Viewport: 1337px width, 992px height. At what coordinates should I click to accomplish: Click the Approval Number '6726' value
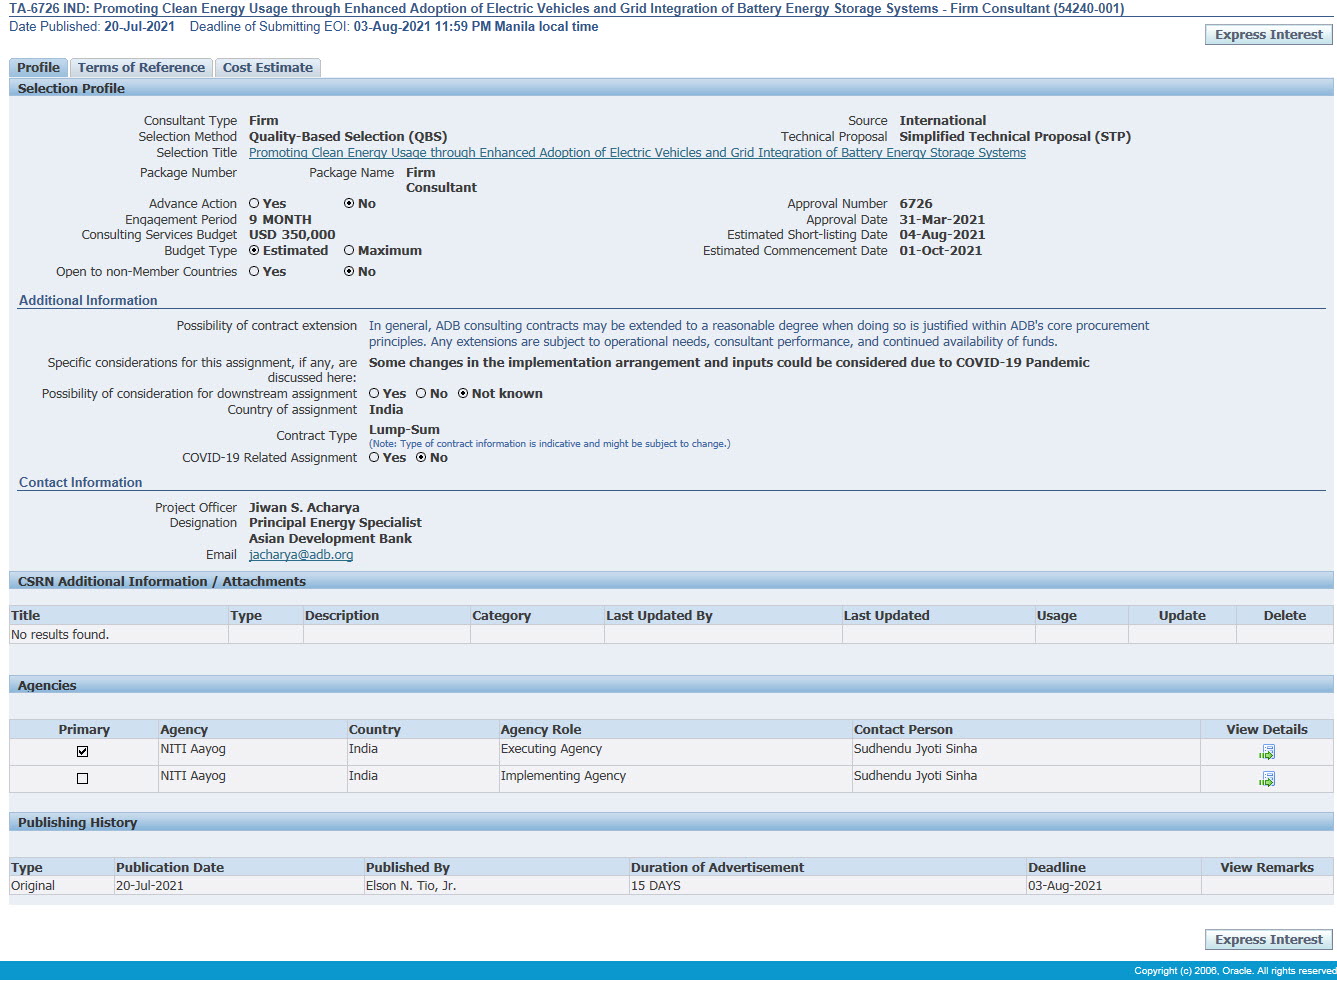click(916, 203)
